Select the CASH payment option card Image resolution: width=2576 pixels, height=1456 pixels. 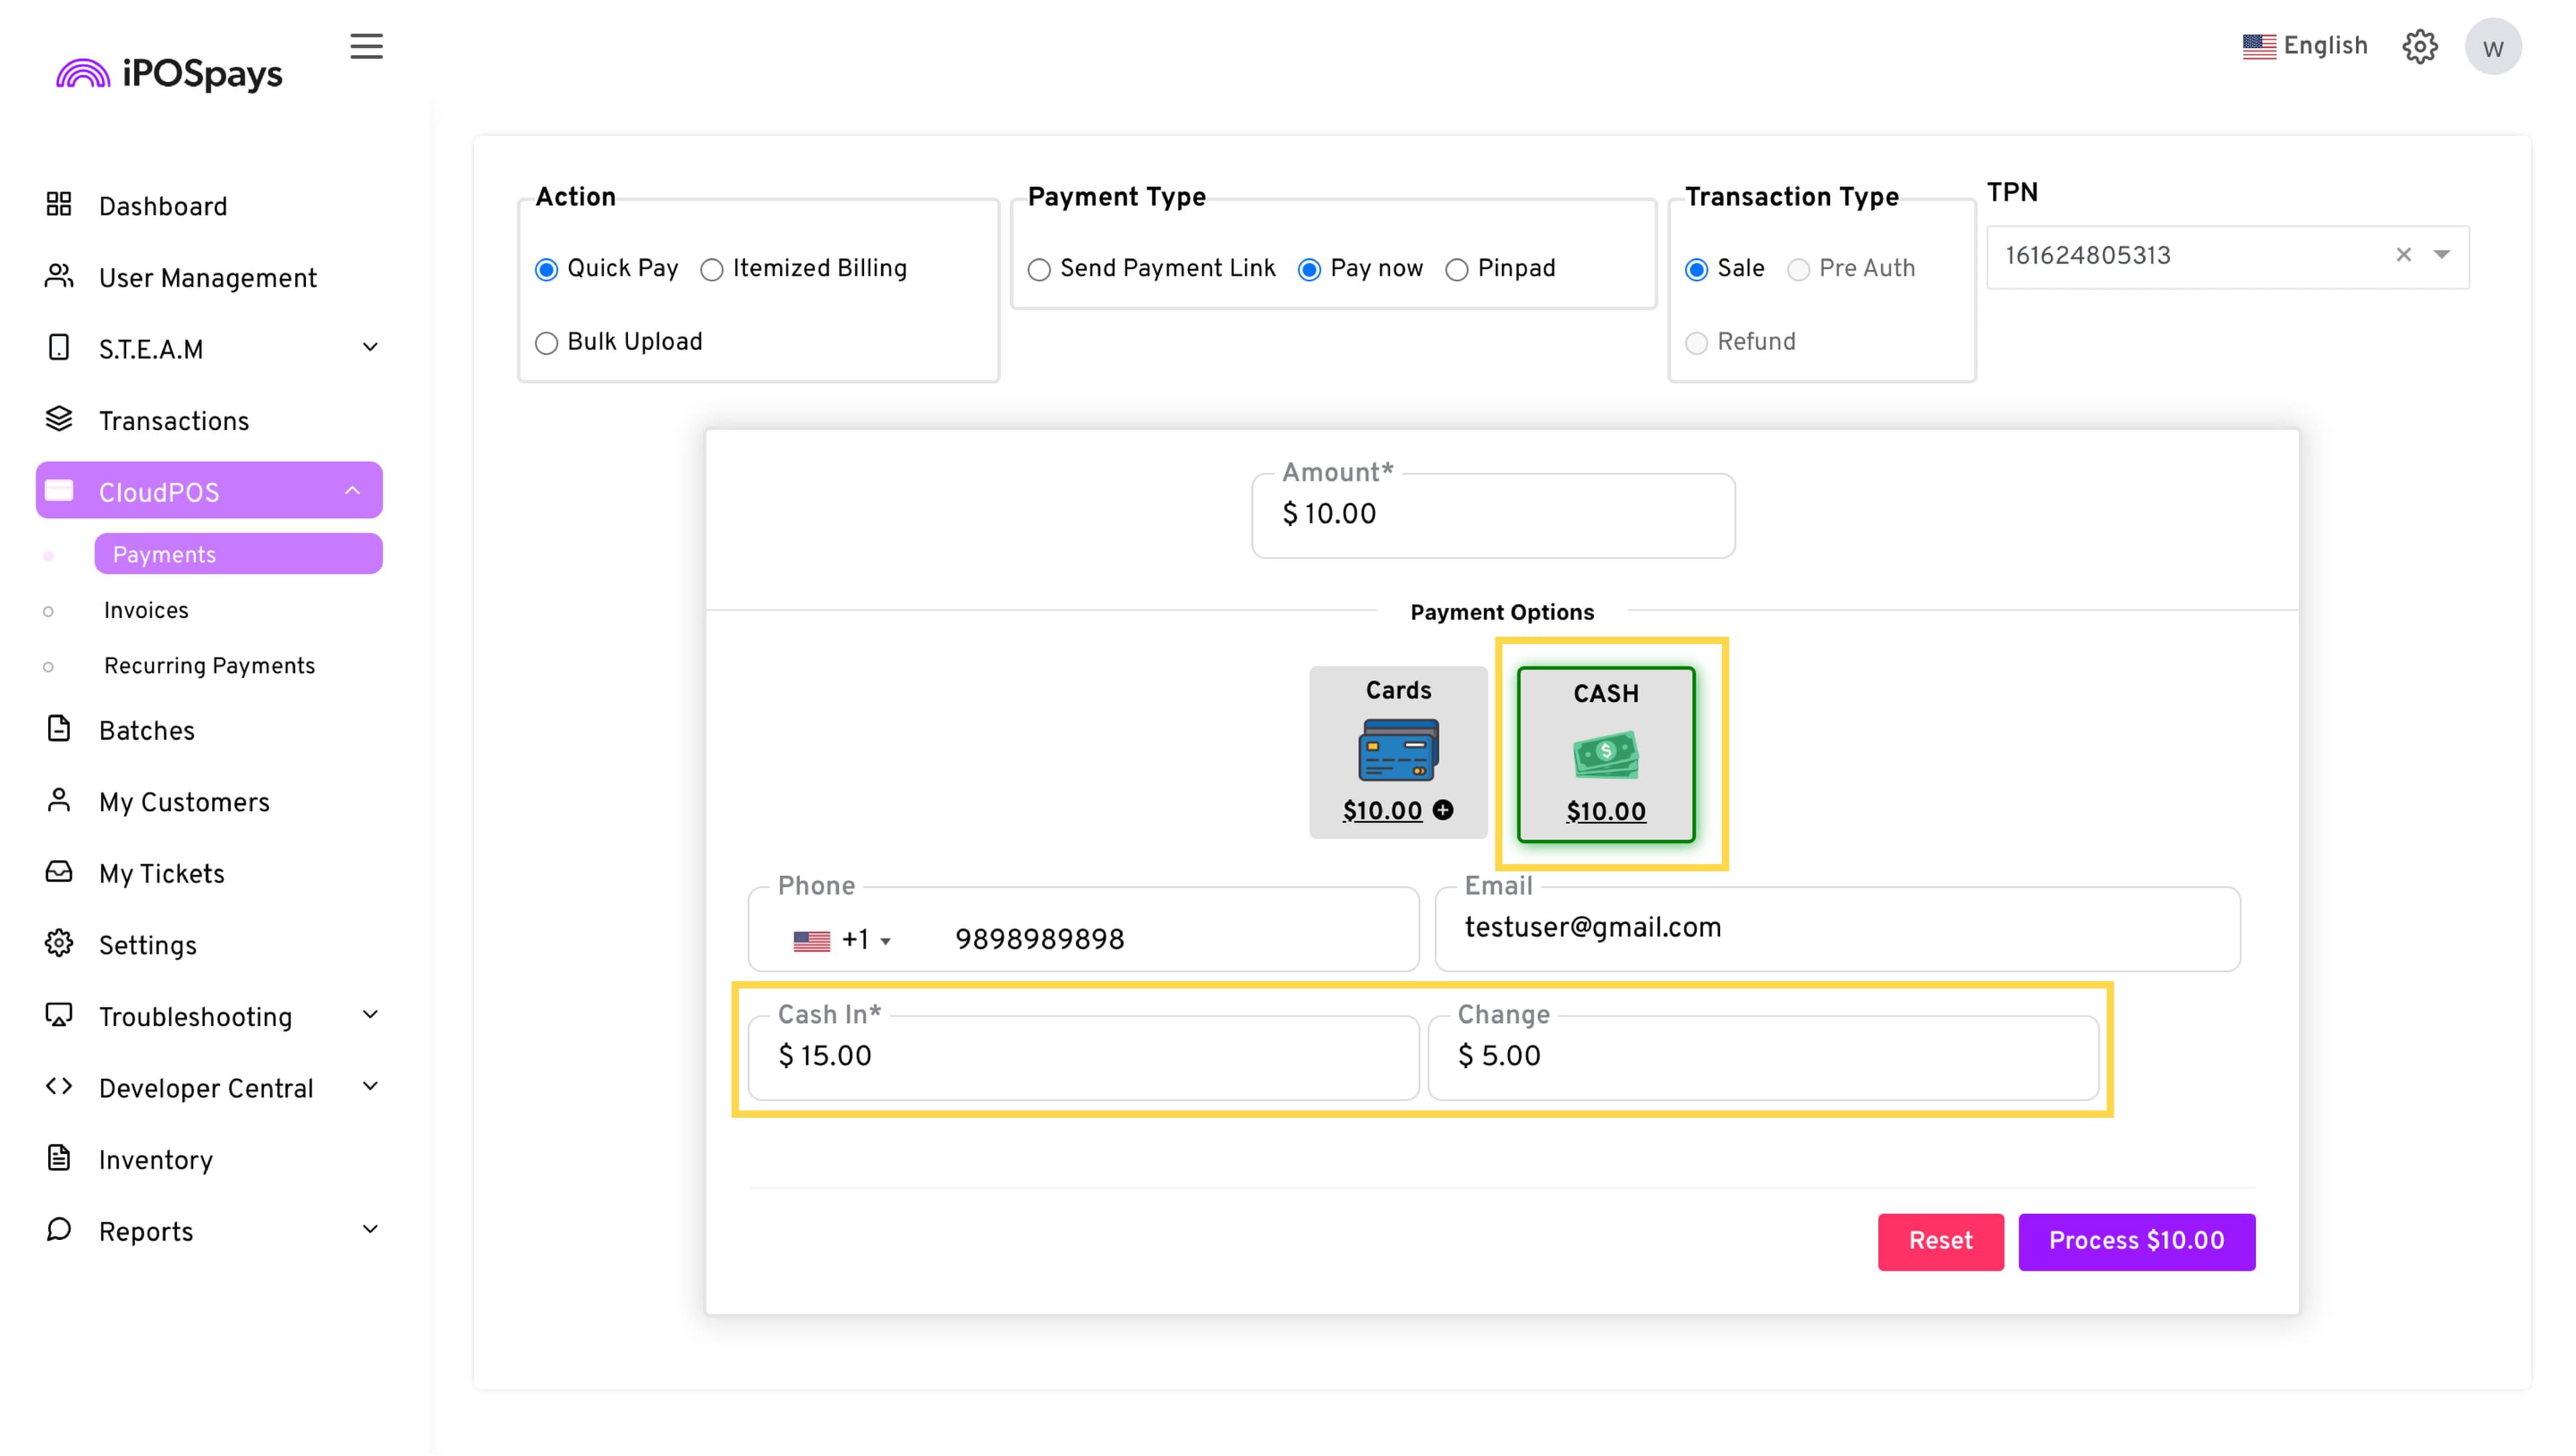(x=1605, y=754)
